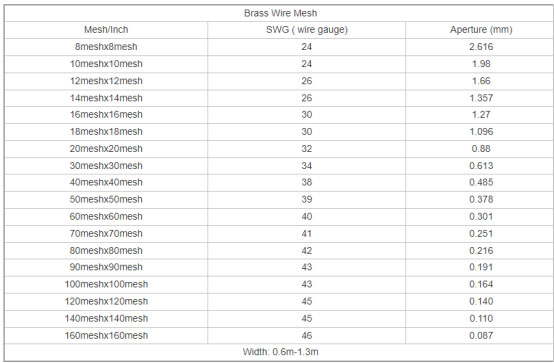Click the 40meshx40mesh cell
This screenshot has height=363, width=554.
106,182
